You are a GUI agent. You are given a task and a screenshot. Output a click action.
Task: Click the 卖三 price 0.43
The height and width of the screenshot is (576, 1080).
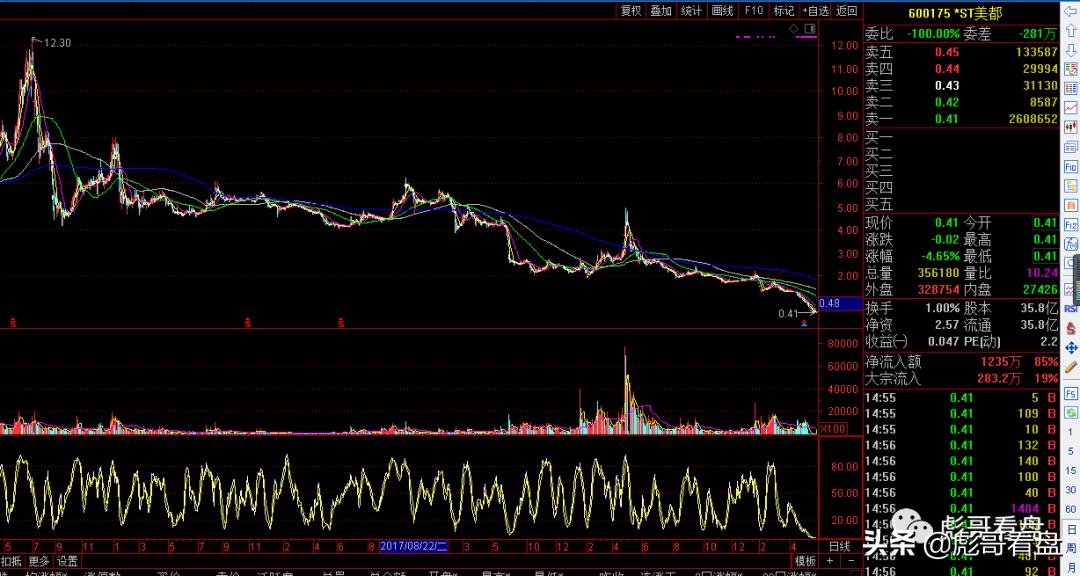(x=947, y=85)
